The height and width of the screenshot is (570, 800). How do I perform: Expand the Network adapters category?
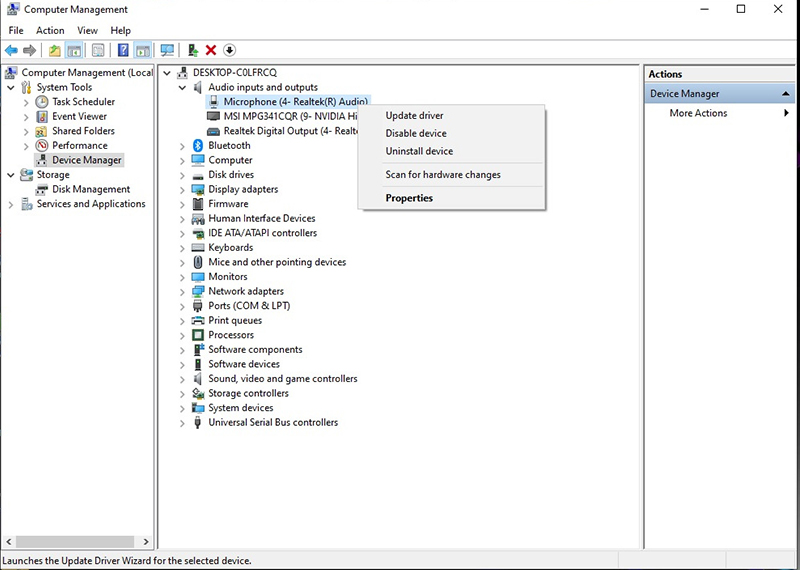click(182, 292)
